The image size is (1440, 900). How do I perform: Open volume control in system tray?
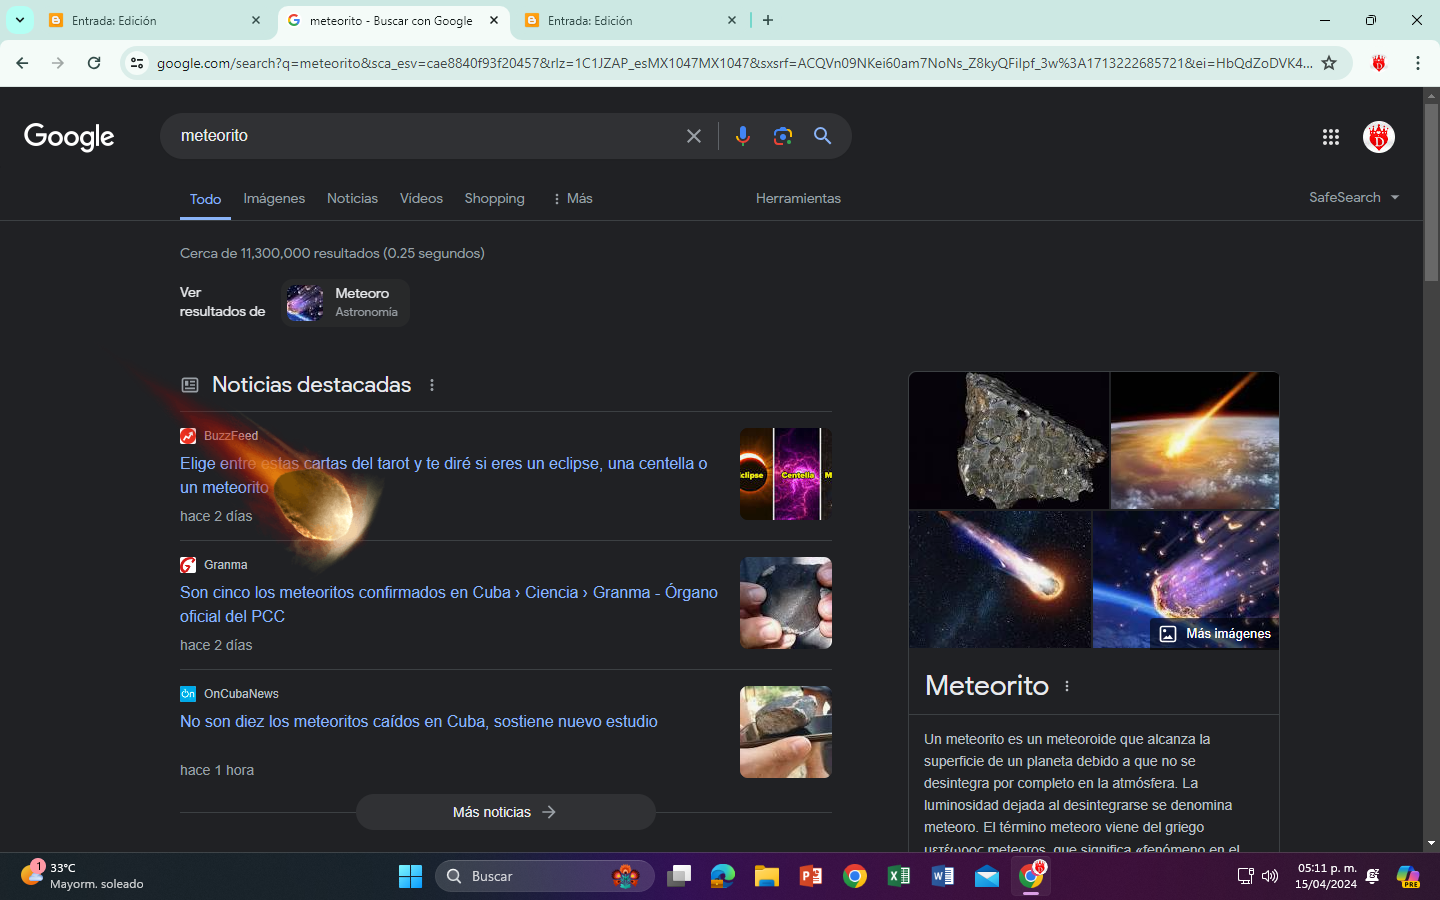[1270, 876]
